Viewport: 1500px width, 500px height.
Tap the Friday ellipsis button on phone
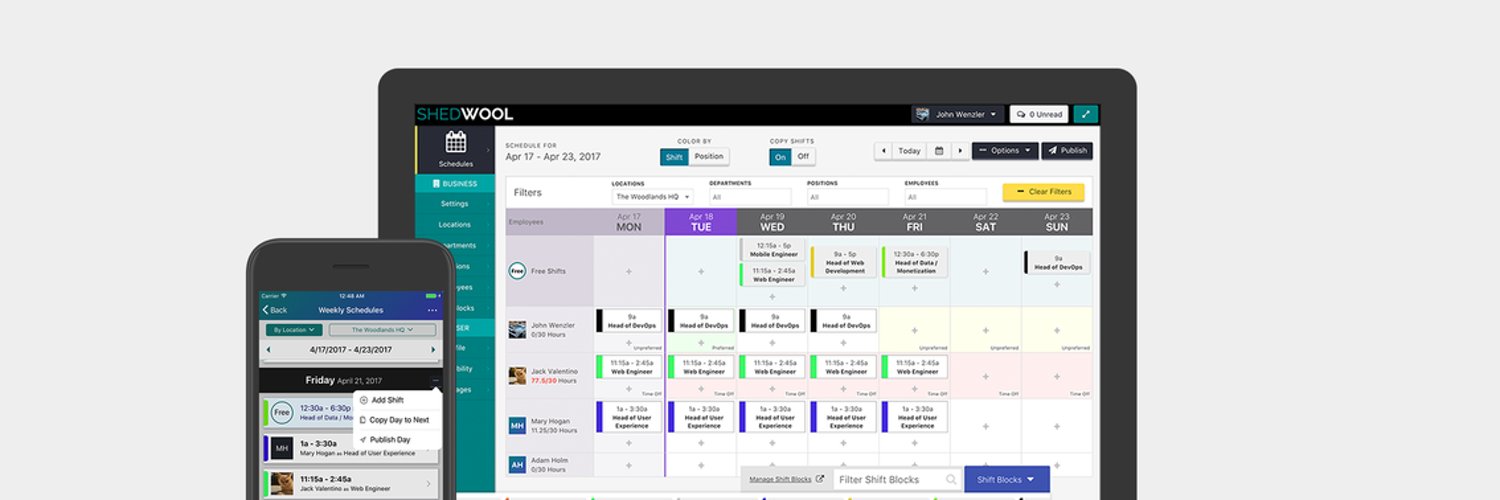click(434, 381)
